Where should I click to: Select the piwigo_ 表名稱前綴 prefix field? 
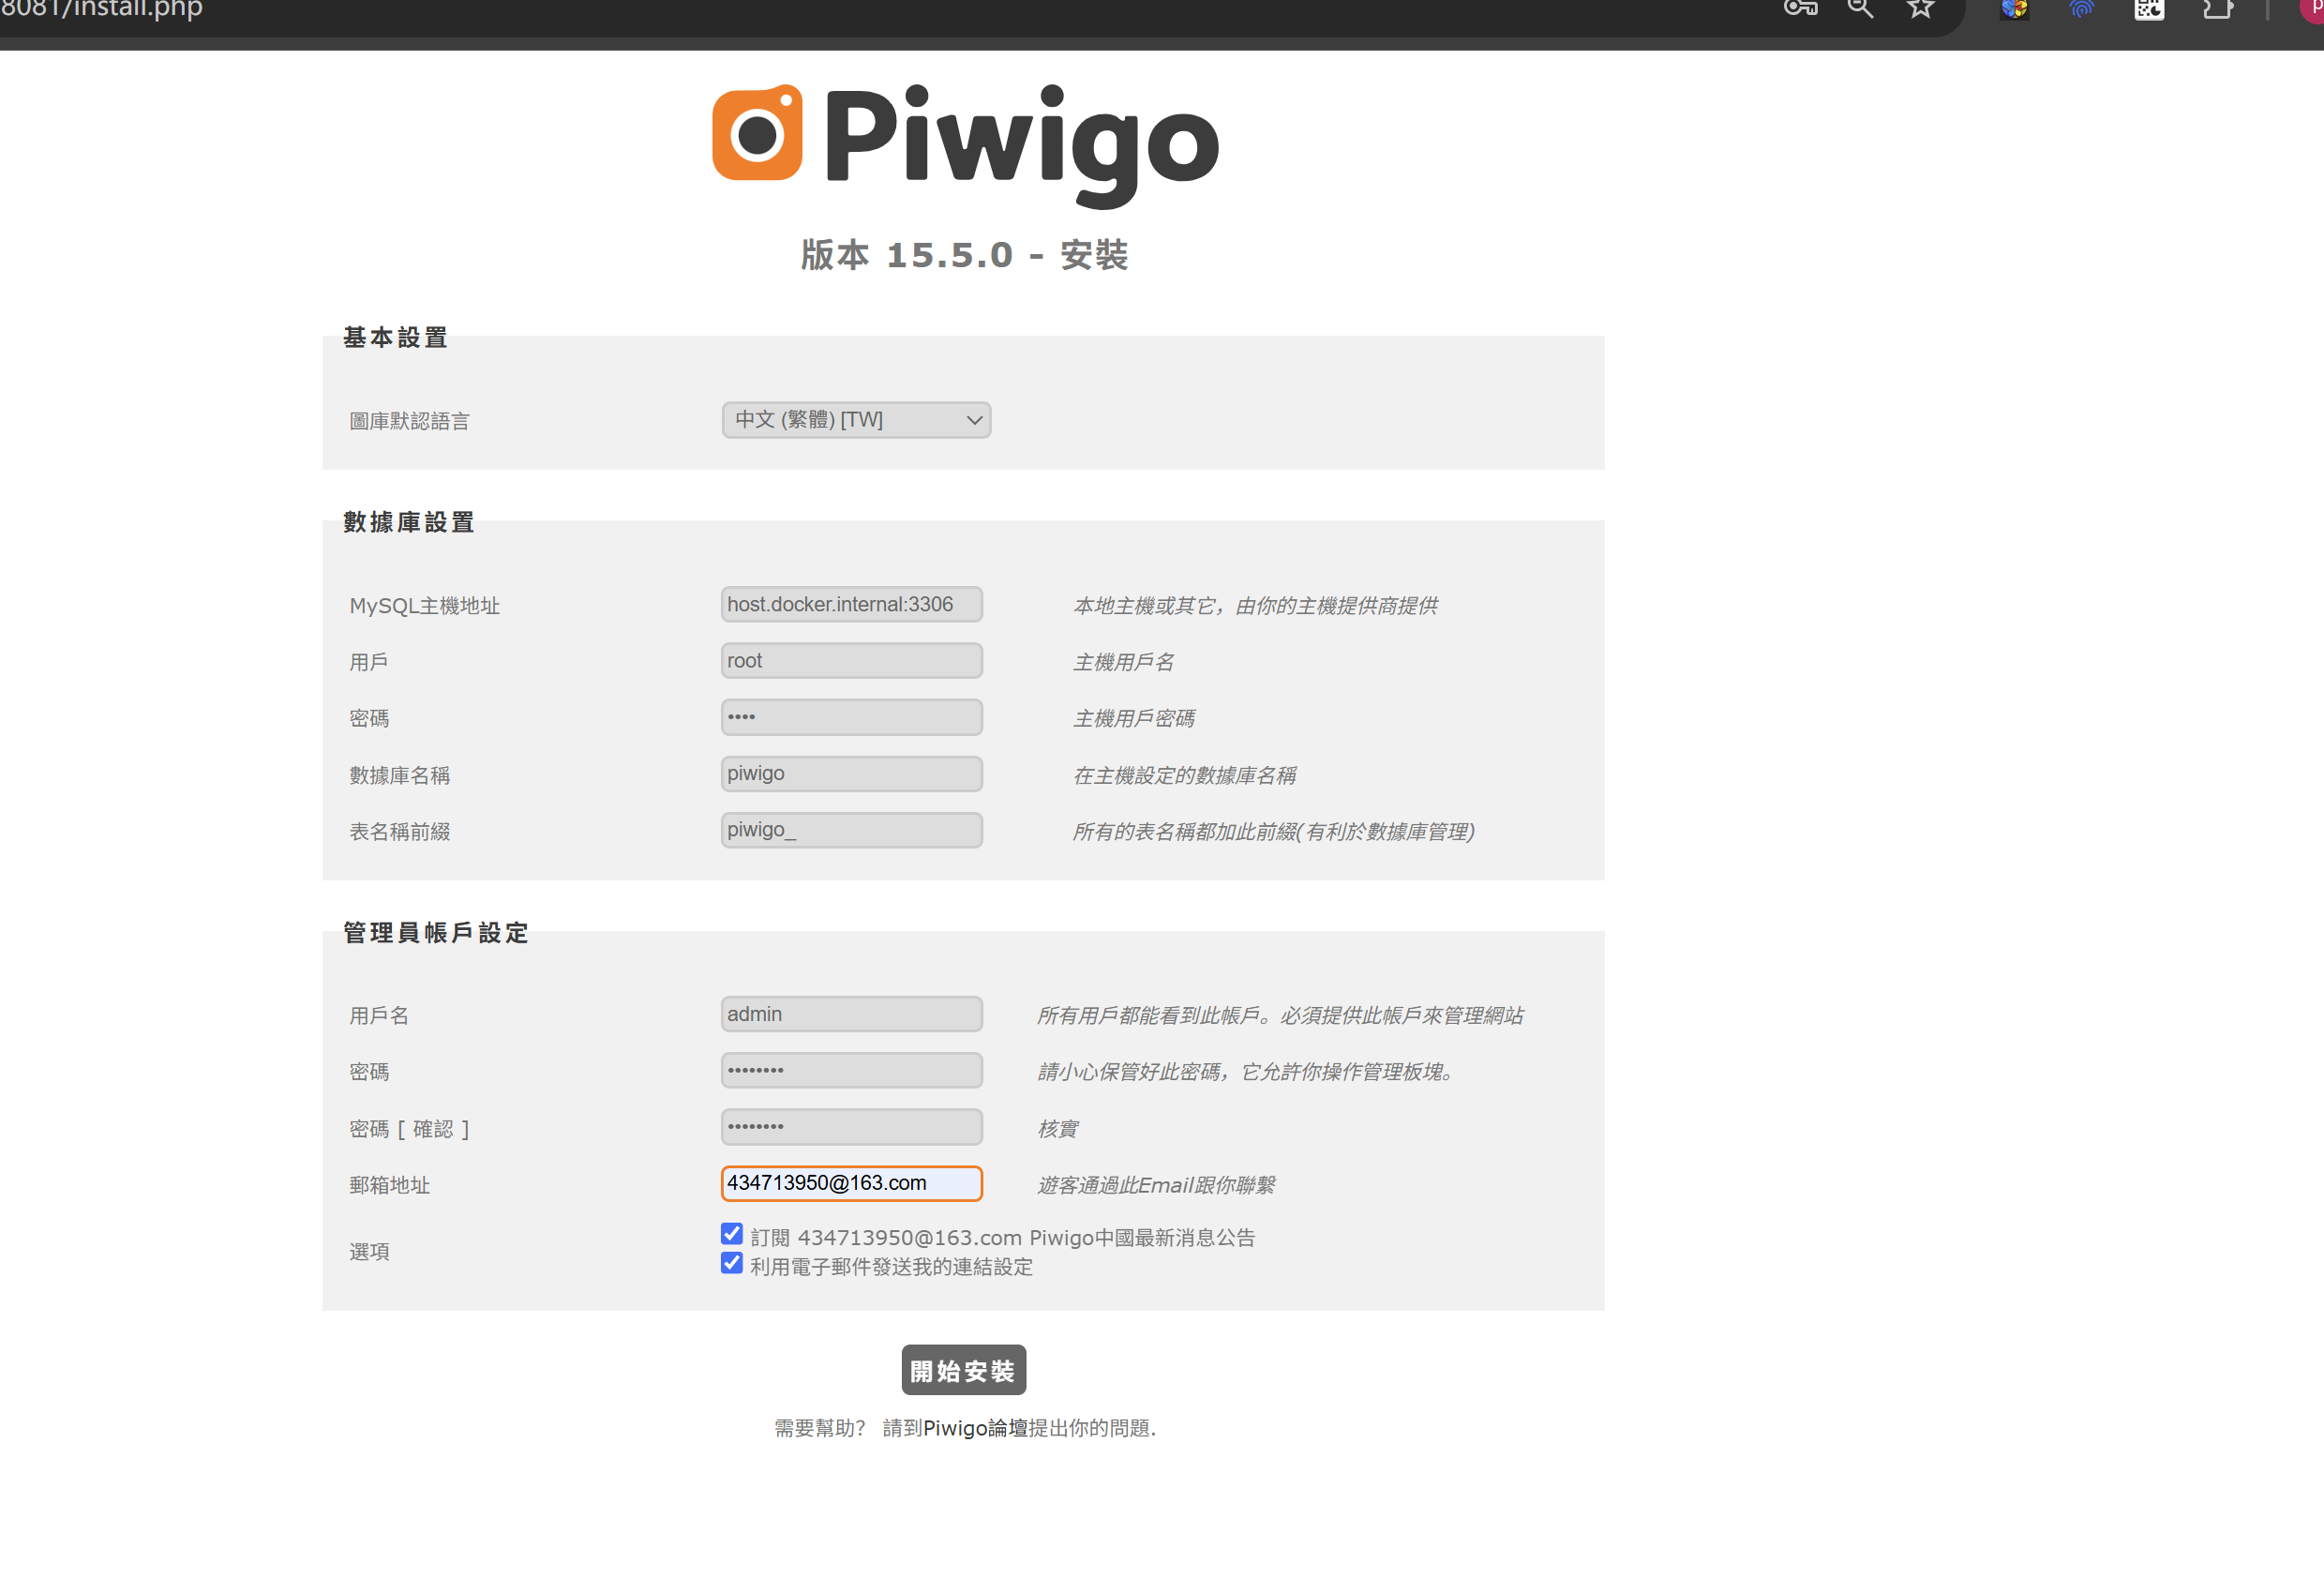pyautogui.click(x=851, y=829)
